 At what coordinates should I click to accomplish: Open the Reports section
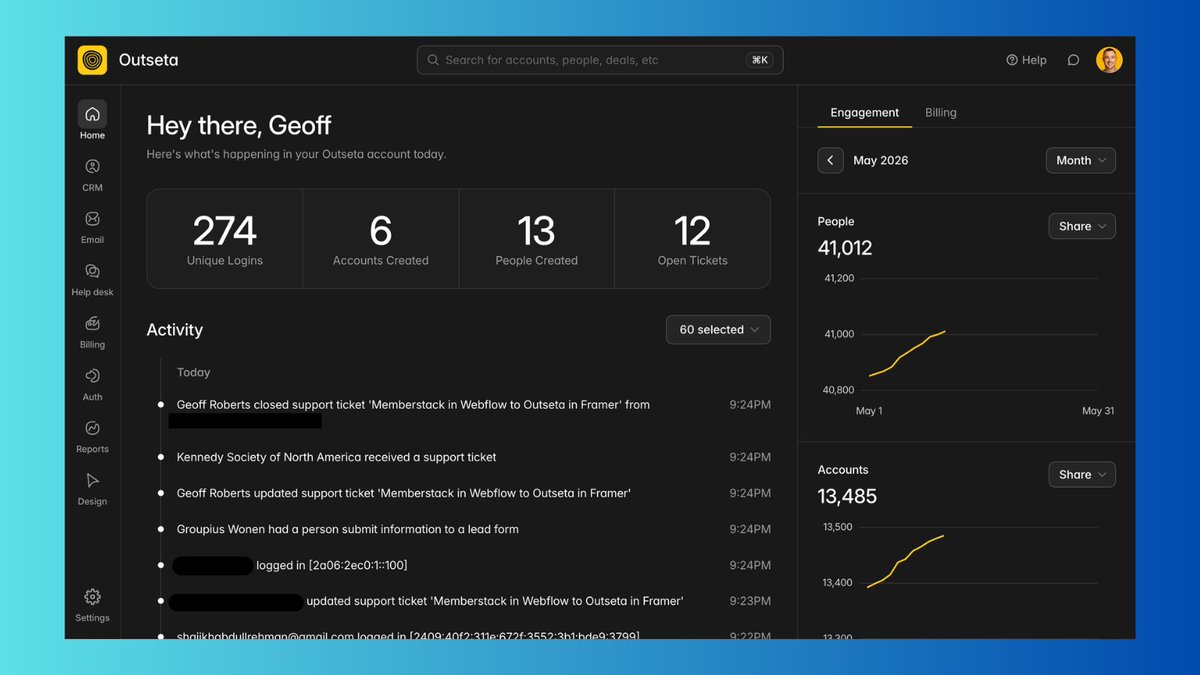click(x=92, y=435)
